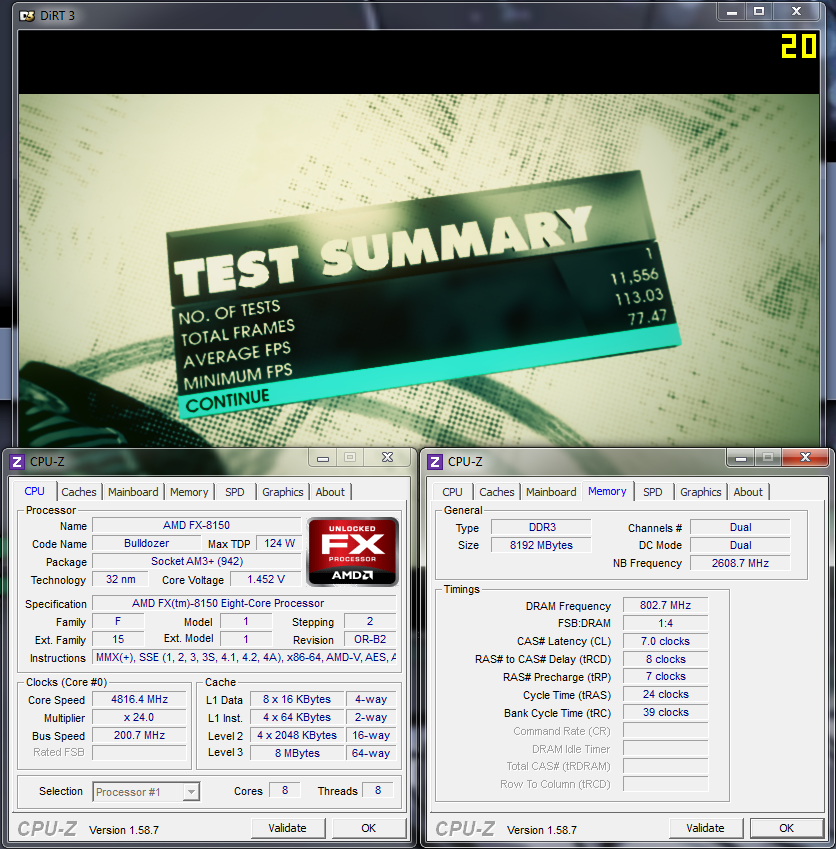The width and height of the screenshot is (836, 849).
Task: Click the left CPU-Z window's purple Z icon
Action: 17,461
